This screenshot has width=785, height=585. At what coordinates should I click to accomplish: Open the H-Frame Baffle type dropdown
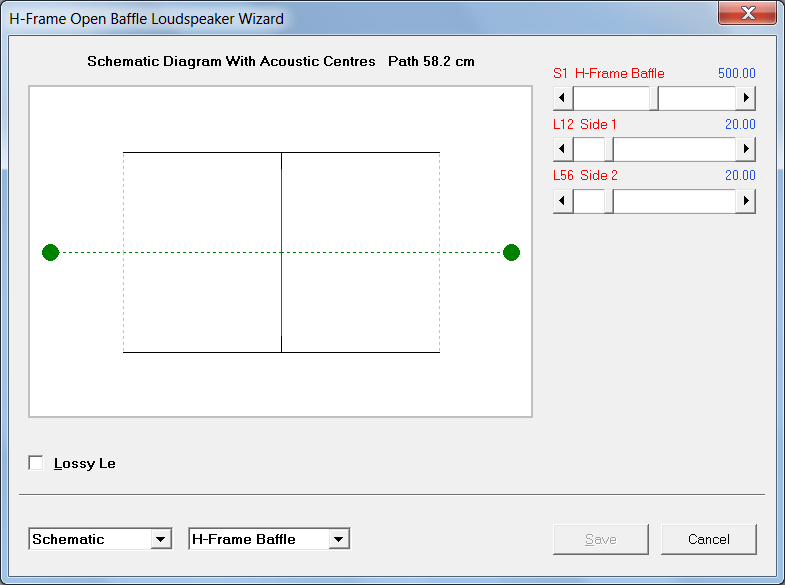339,539
